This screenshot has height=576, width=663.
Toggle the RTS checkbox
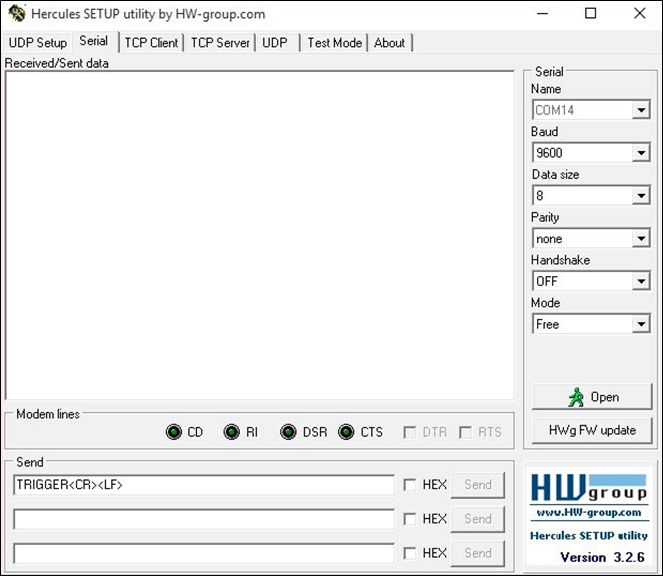click(466, 432)
